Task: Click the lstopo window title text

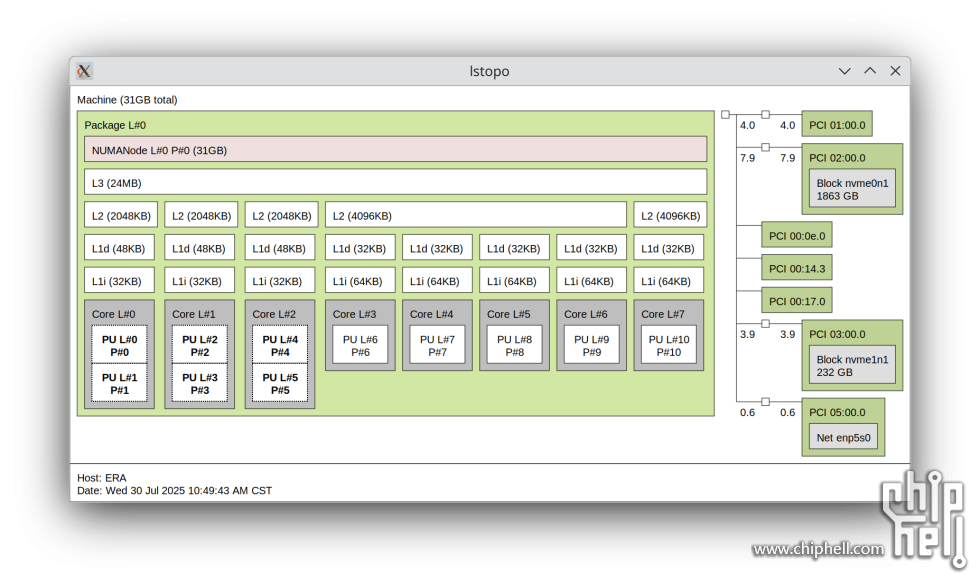Action: pos(489,71)
